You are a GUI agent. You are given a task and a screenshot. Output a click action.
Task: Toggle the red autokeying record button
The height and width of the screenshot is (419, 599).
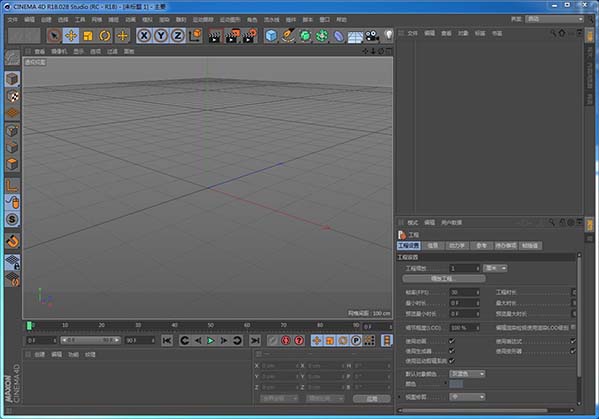point(285,340)
